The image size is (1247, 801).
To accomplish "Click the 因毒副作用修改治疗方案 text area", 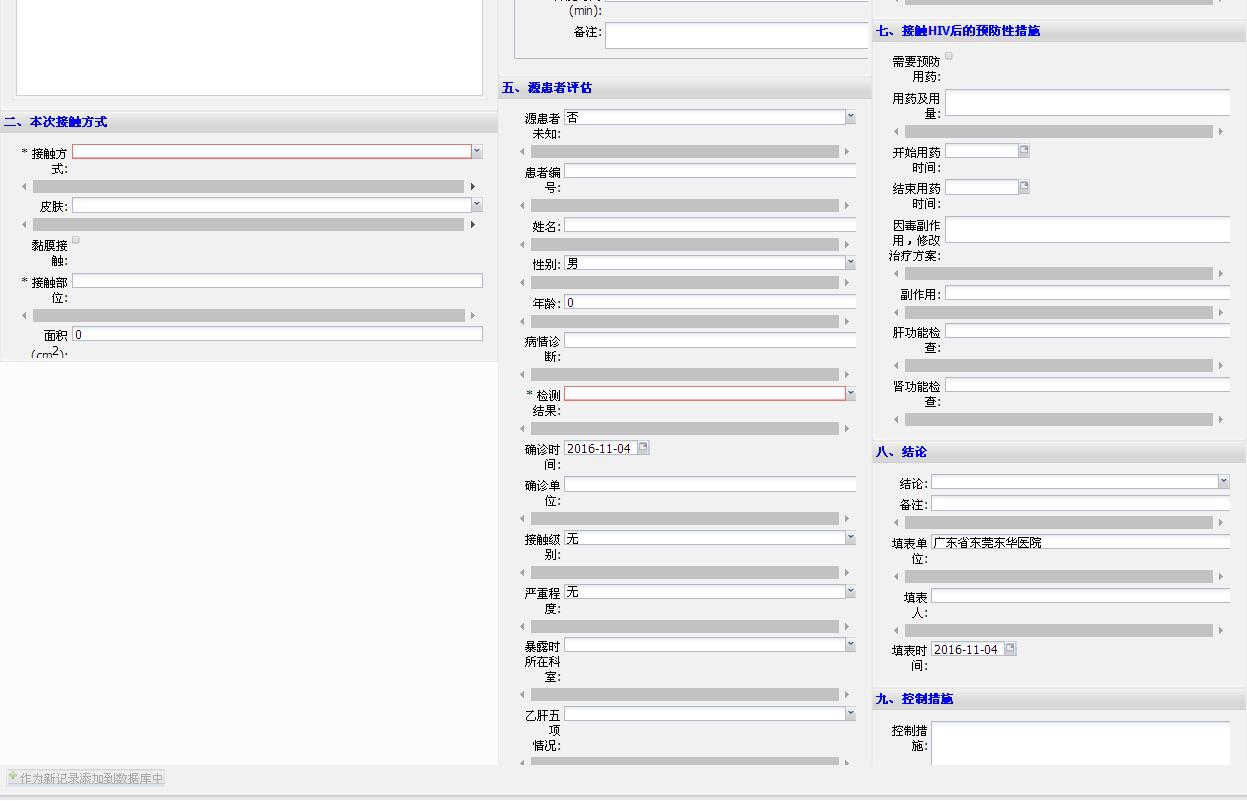I will (1087, 230).
